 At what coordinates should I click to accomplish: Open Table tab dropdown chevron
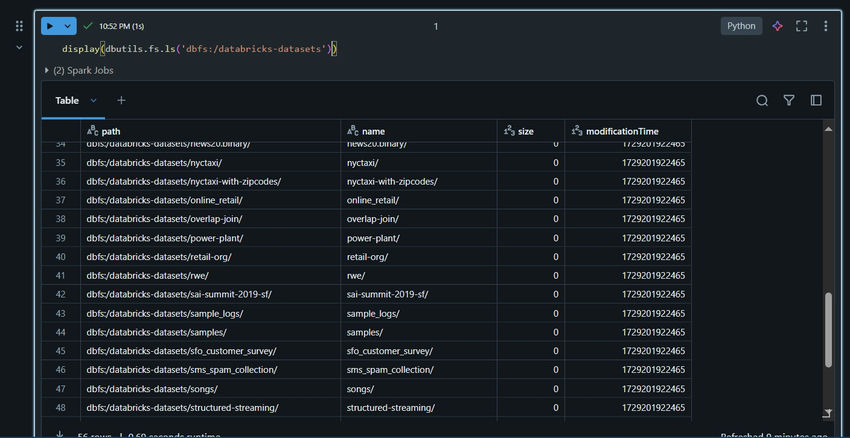(x=93, y=100)
